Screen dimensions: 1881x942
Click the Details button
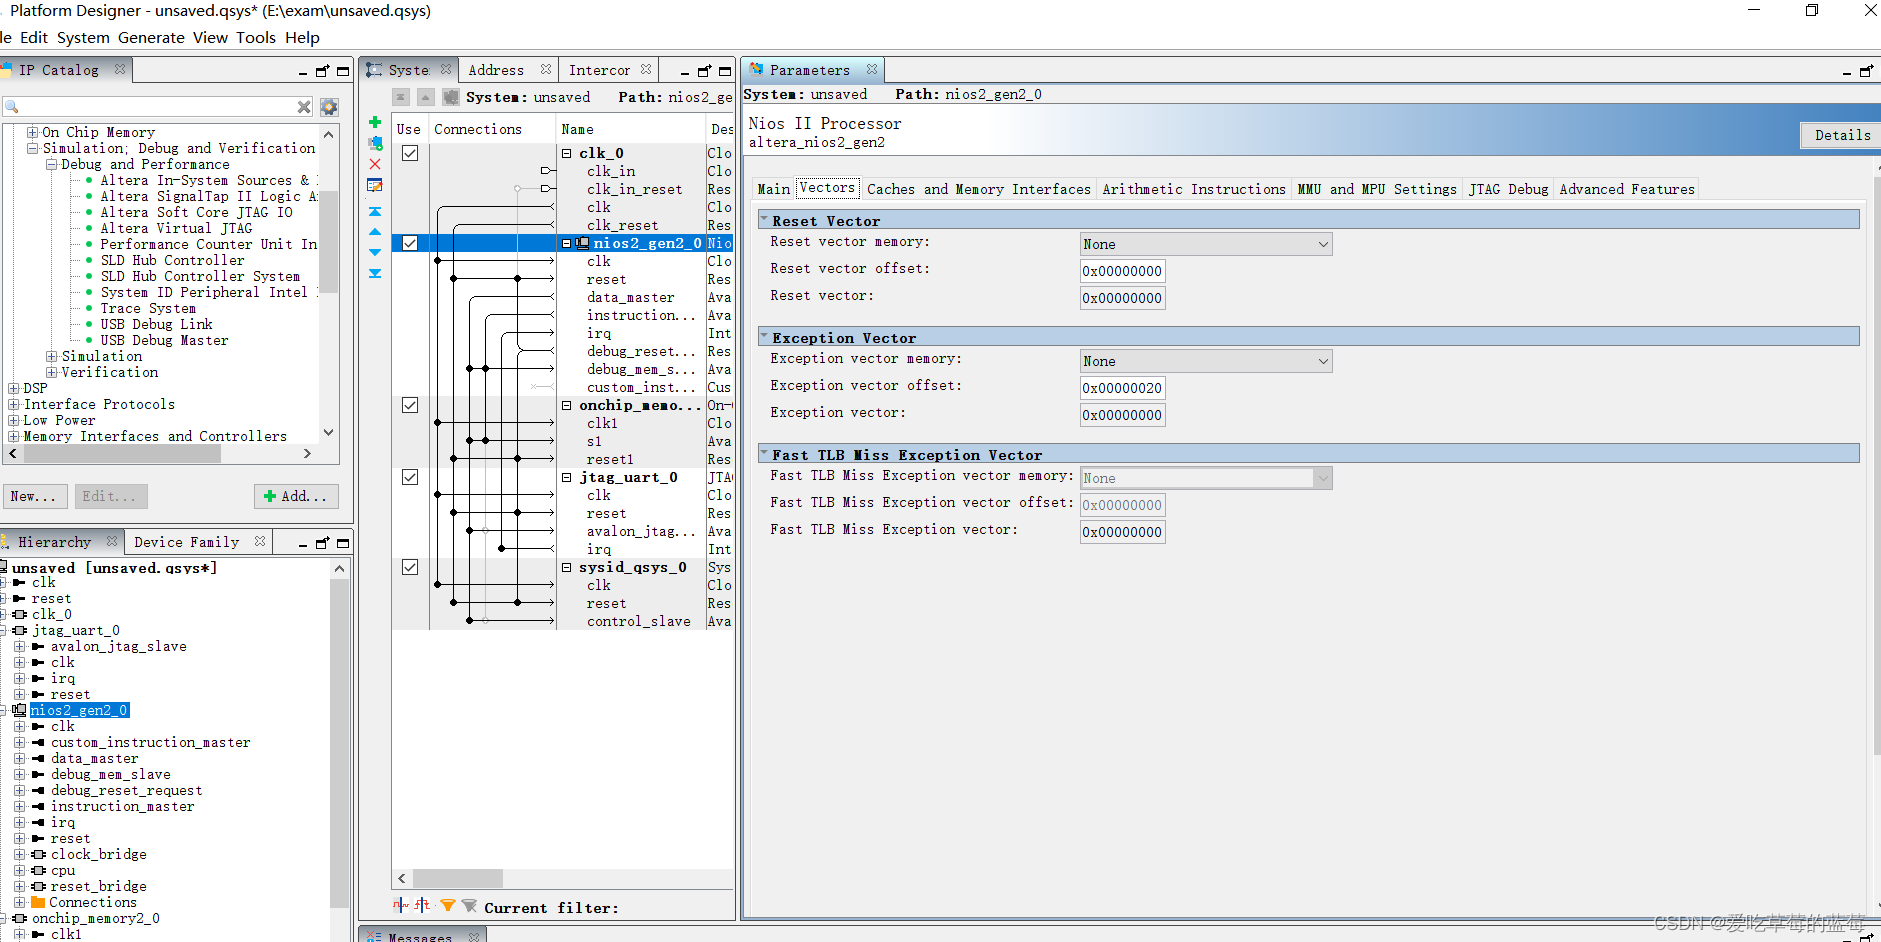click(1842, 135)
